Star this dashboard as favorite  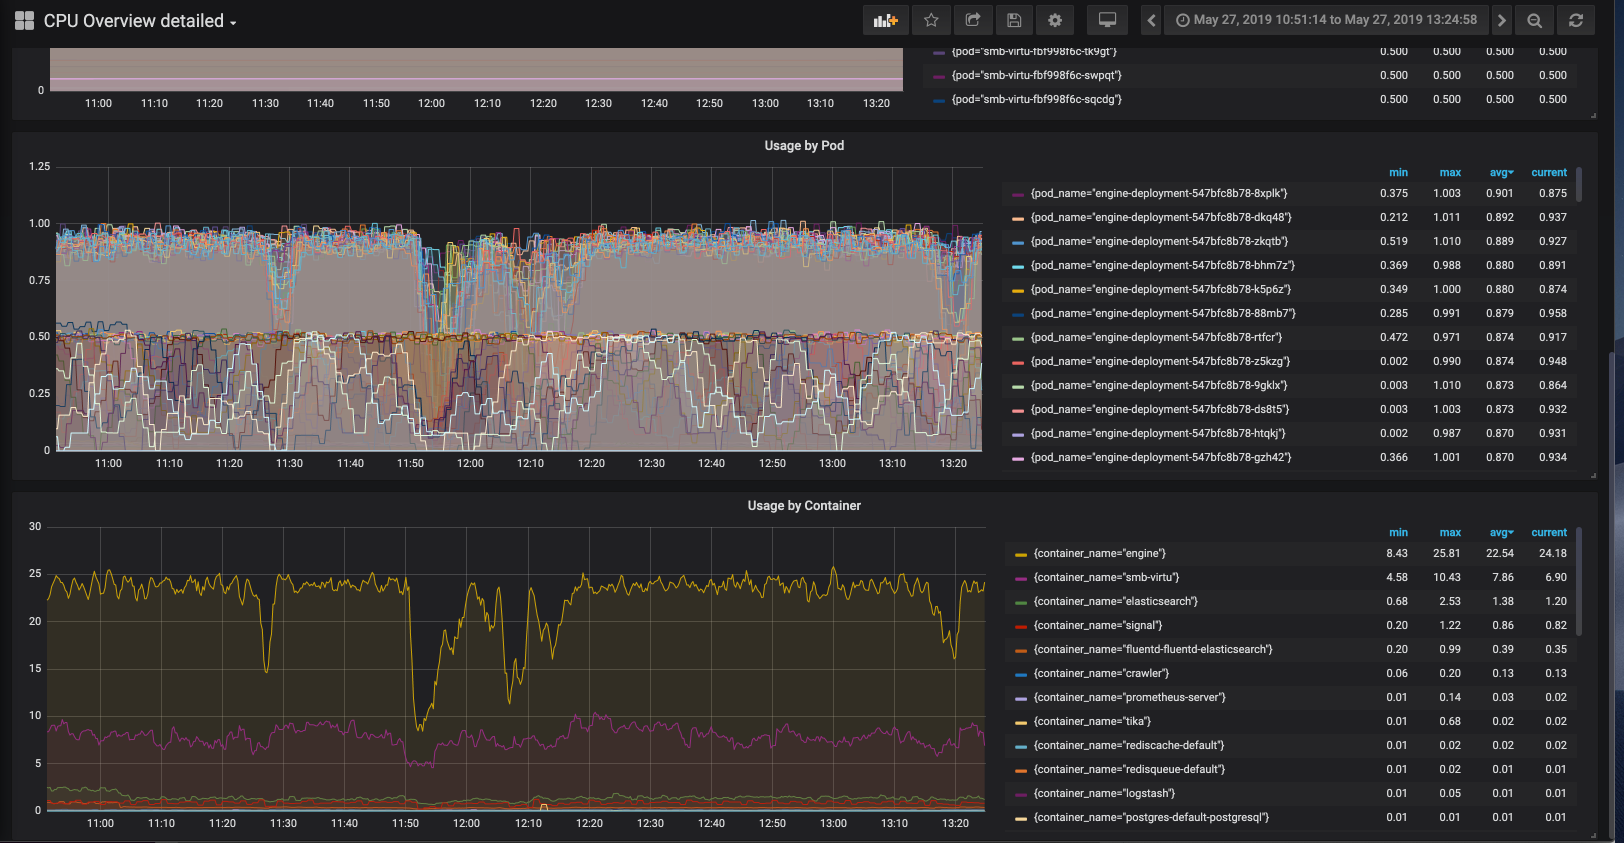pos(931,20)
